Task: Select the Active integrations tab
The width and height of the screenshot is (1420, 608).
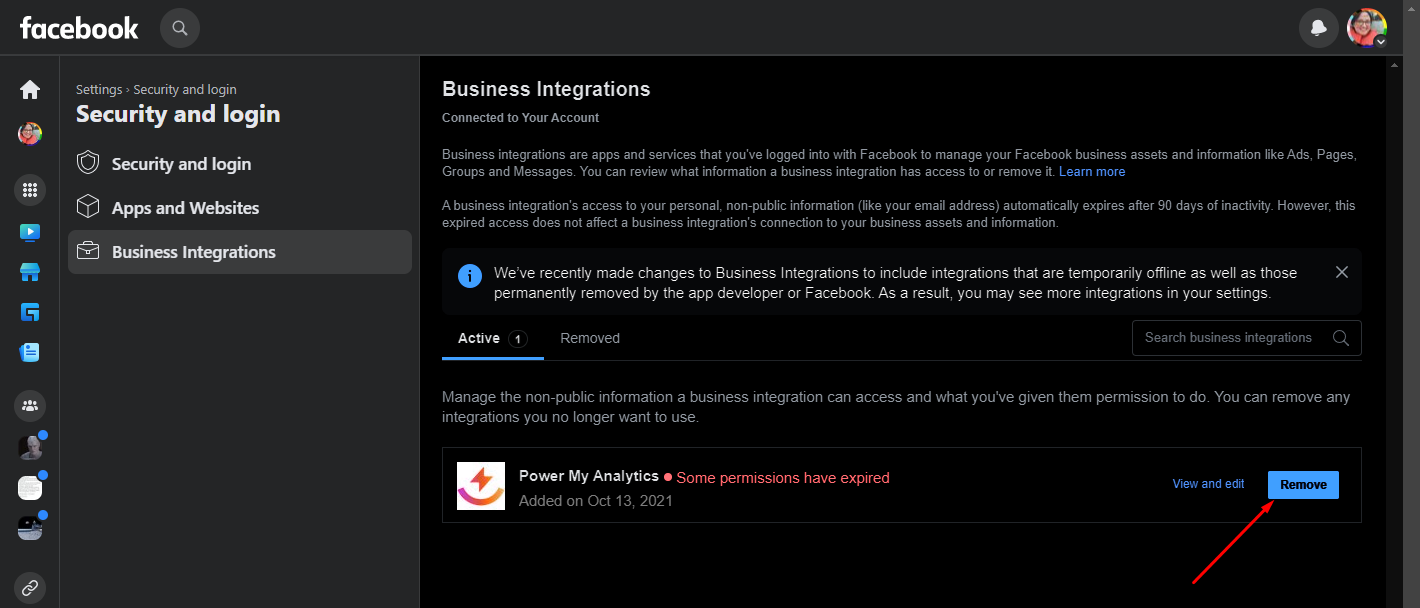Action: point(492,338)
